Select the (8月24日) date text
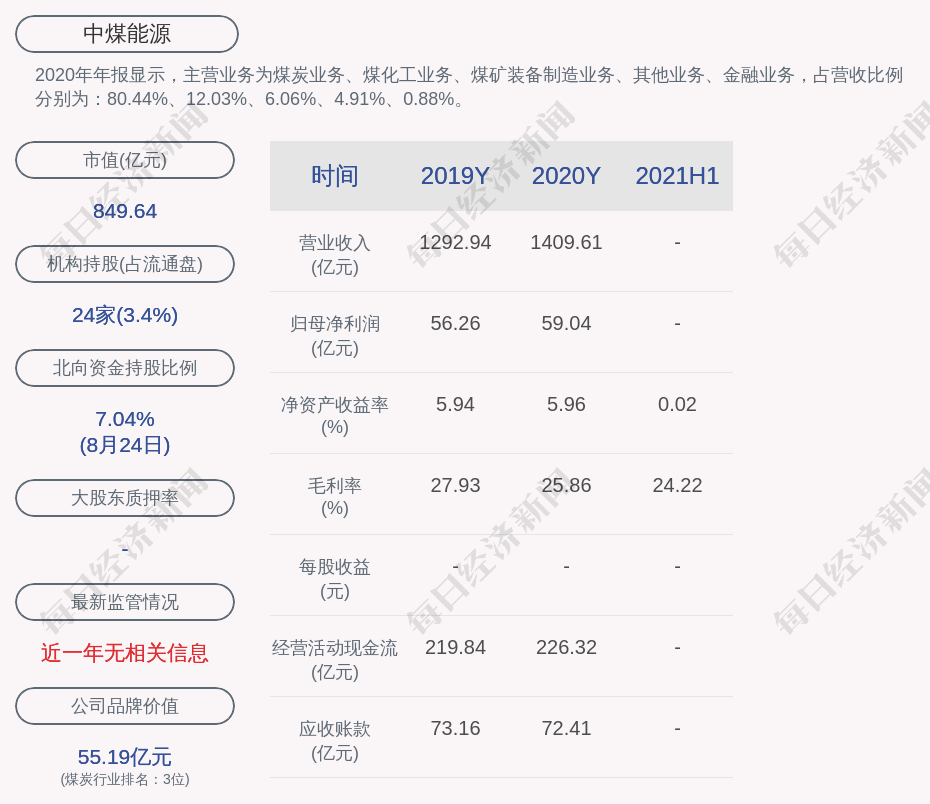Image resolution: width=930 pixels, height=804 pixels. pos(125,445)
